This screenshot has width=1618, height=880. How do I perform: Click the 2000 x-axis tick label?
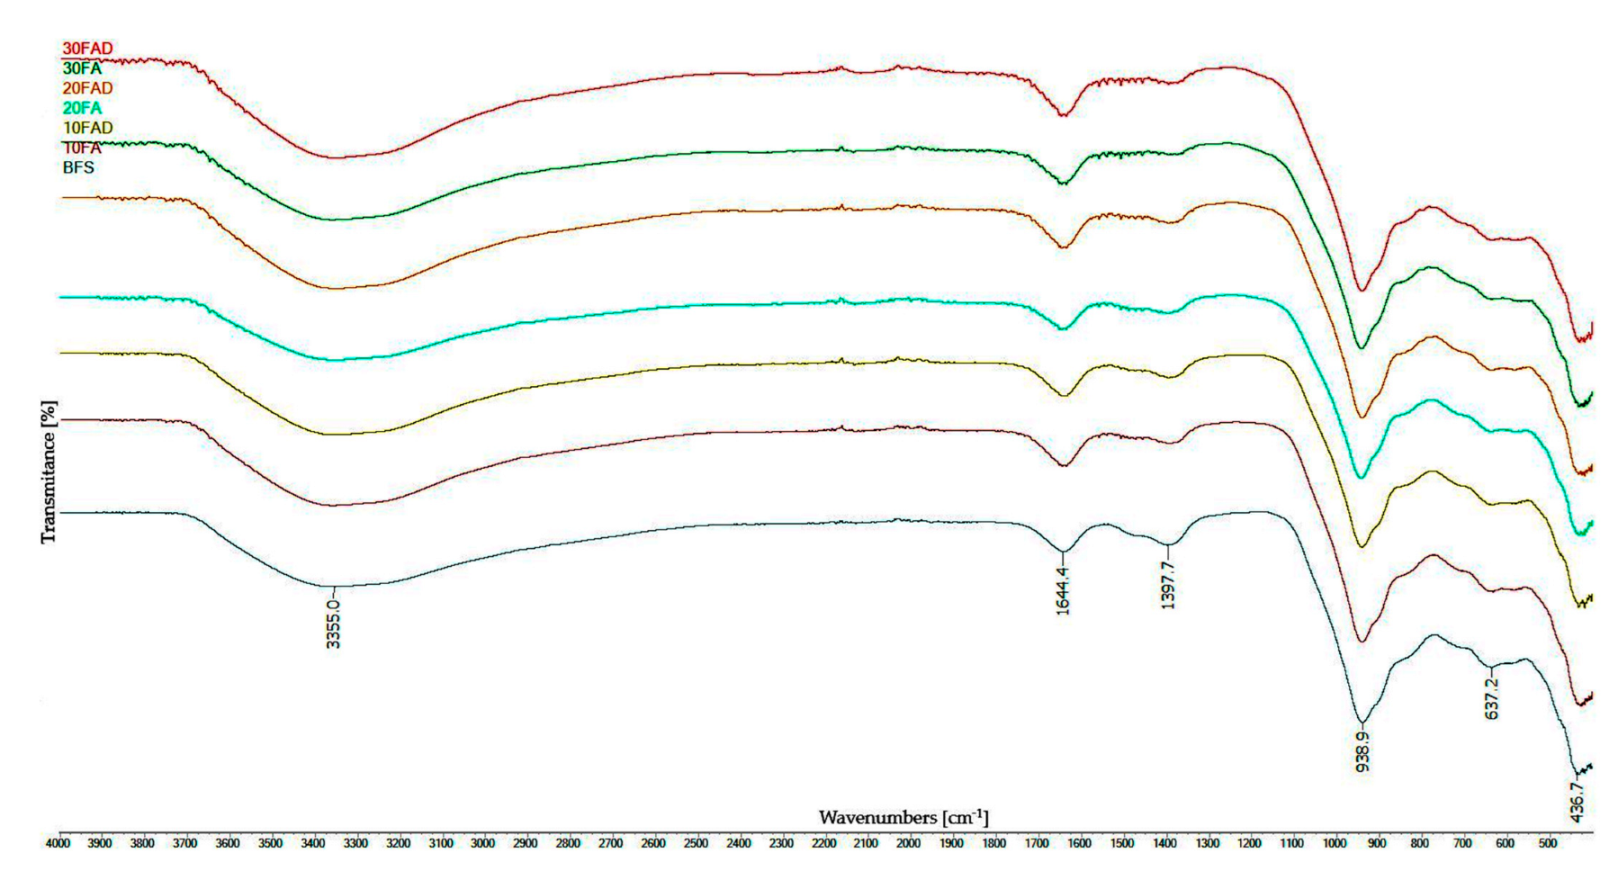coord(909,844)
